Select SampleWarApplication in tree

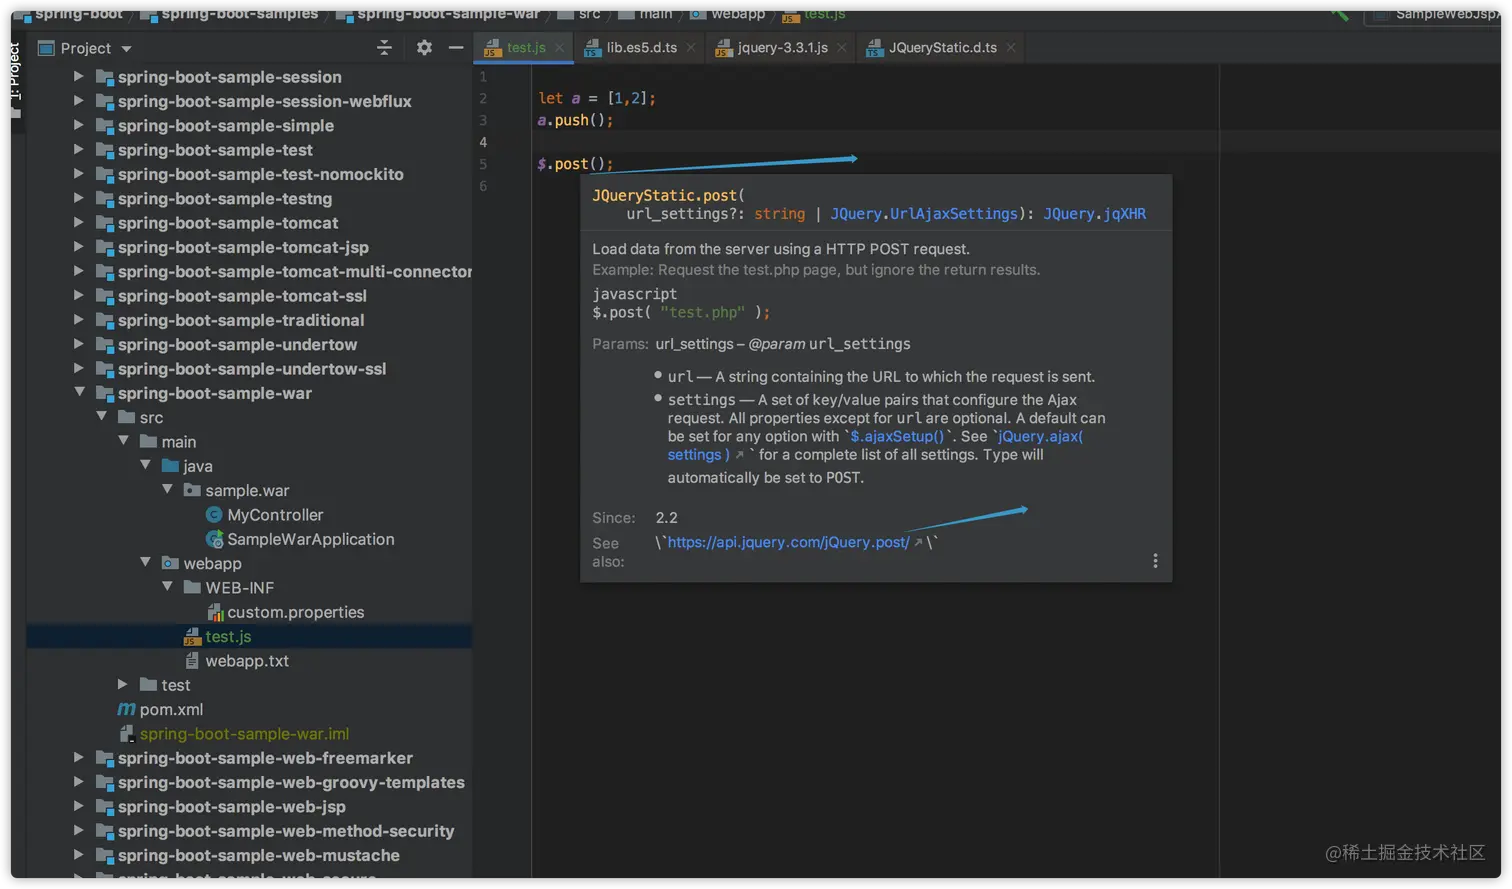click(x=310, y=539)
